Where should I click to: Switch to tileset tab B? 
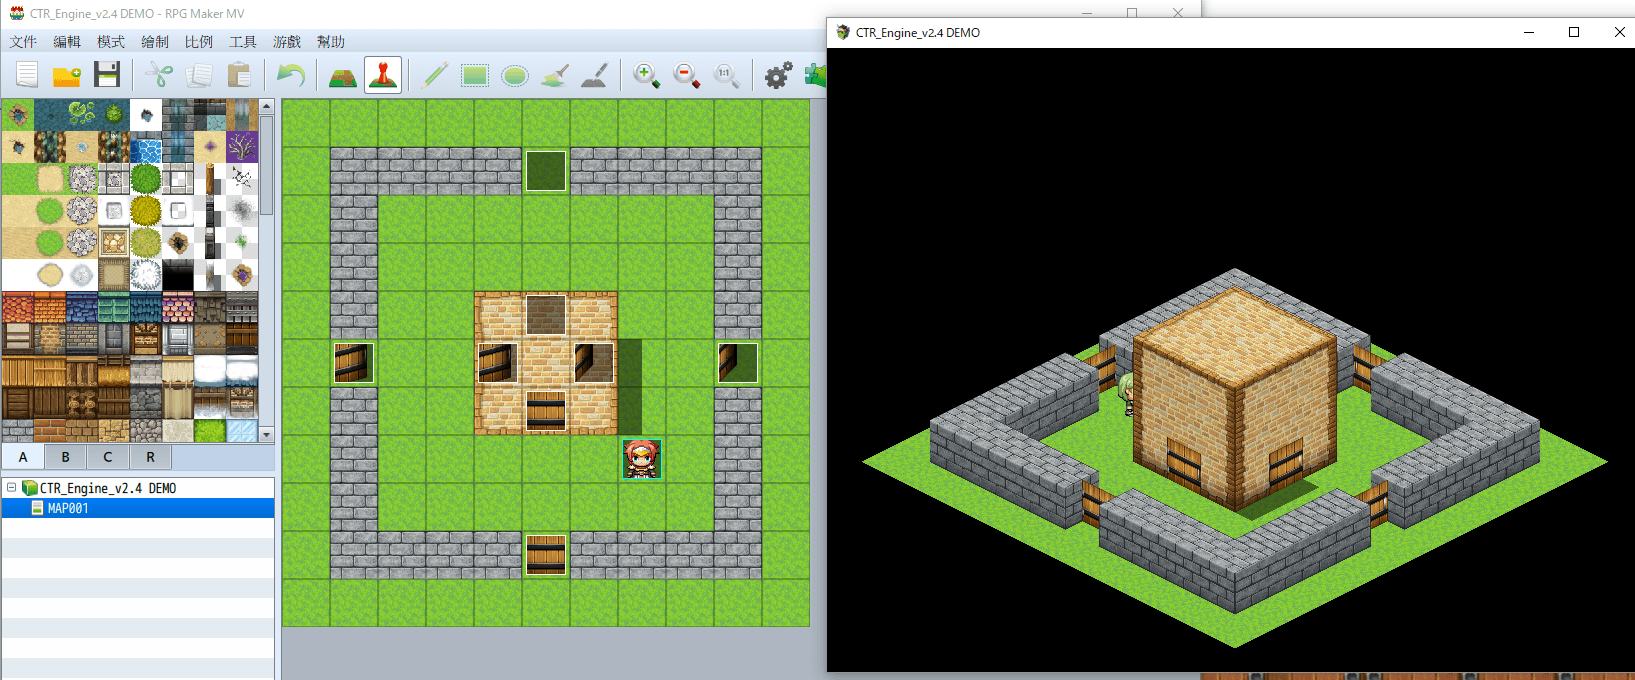tap(66, 457)
